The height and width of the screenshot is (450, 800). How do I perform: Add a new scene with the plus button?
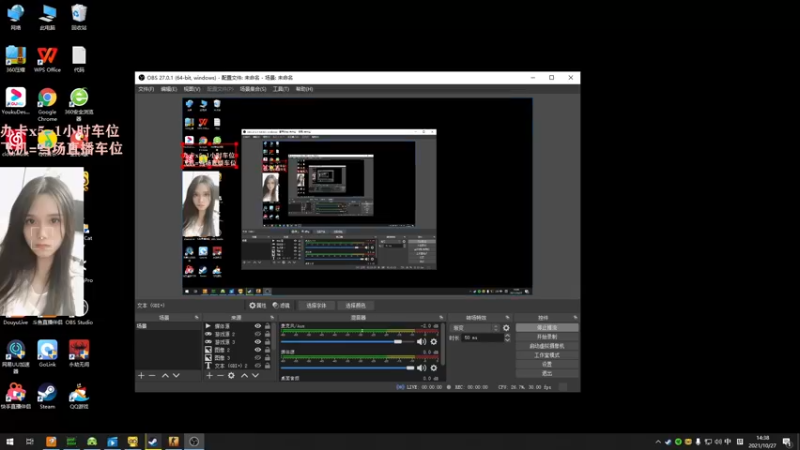pos(141,376)
